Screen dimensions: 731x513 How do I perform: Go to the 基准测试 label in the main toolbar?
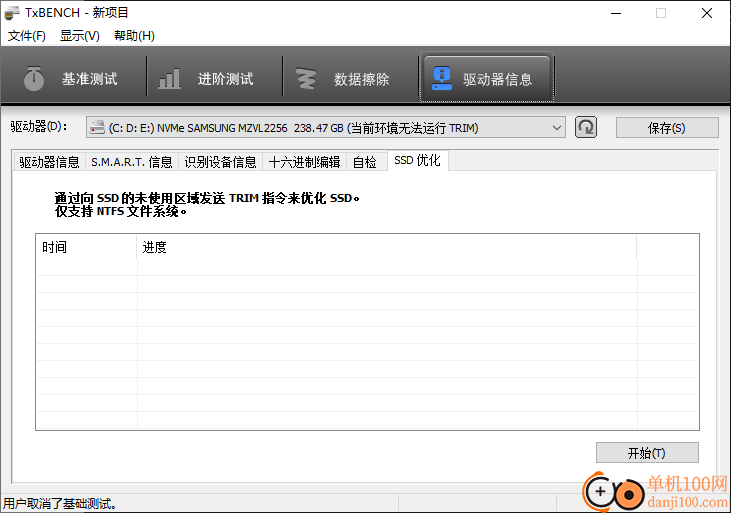[90, 79]
